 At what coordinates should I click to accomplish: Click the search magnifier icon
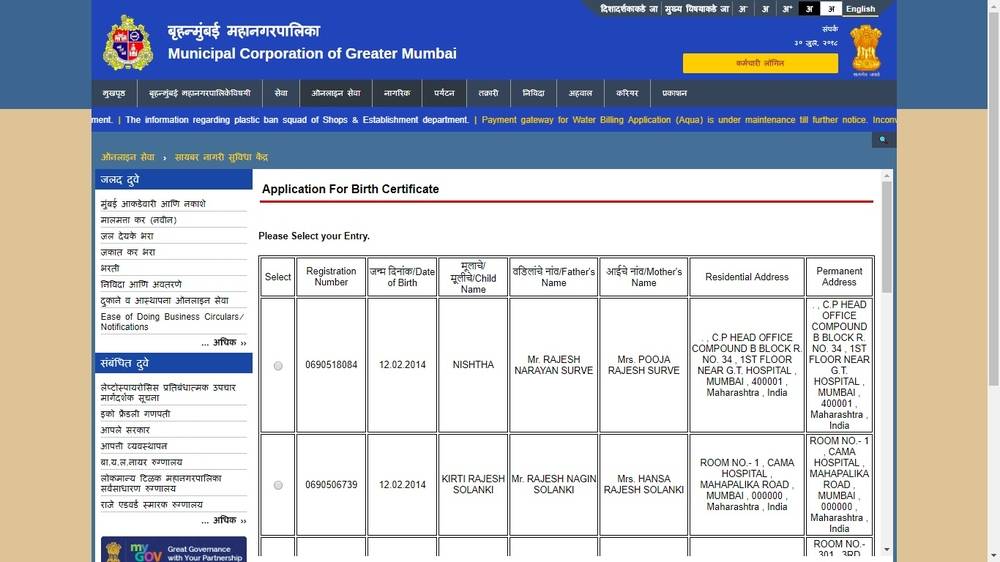[x=883, y=140]
